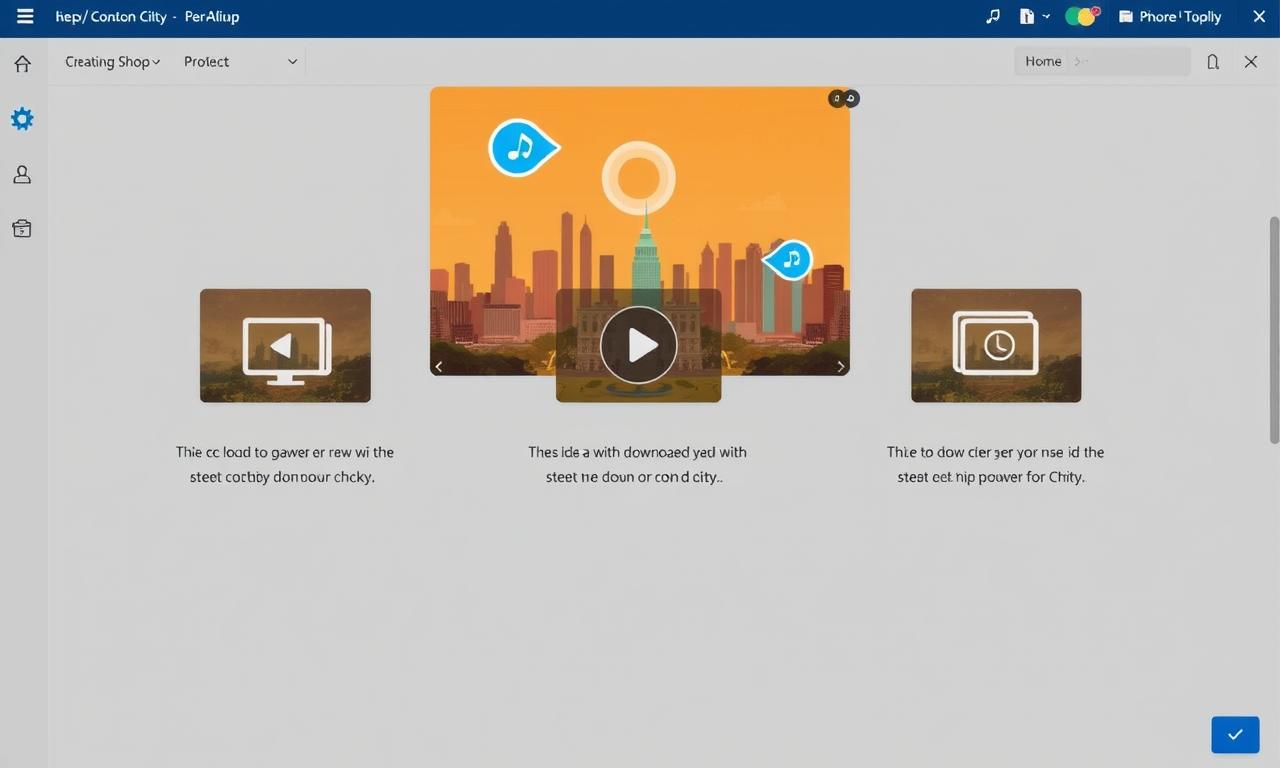Open the user profile sidebar icon

pos(22,175)
